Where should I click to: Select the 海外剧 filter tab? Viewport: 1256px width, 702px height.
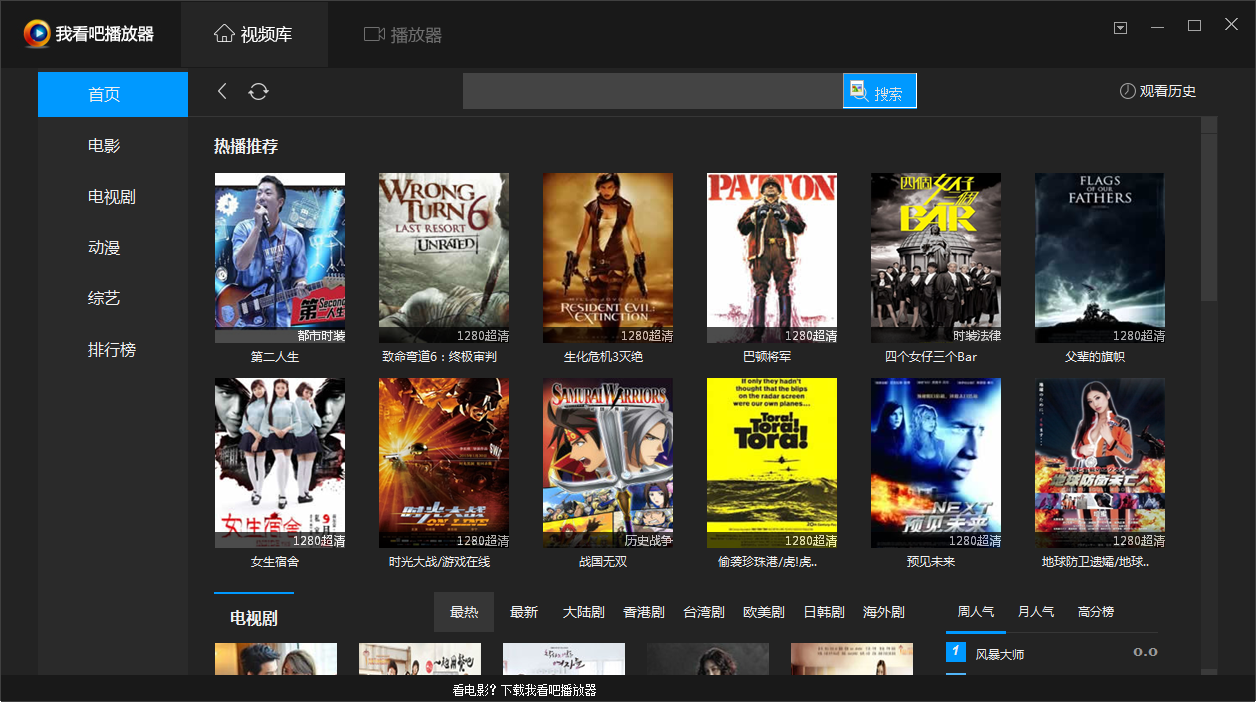884,612
